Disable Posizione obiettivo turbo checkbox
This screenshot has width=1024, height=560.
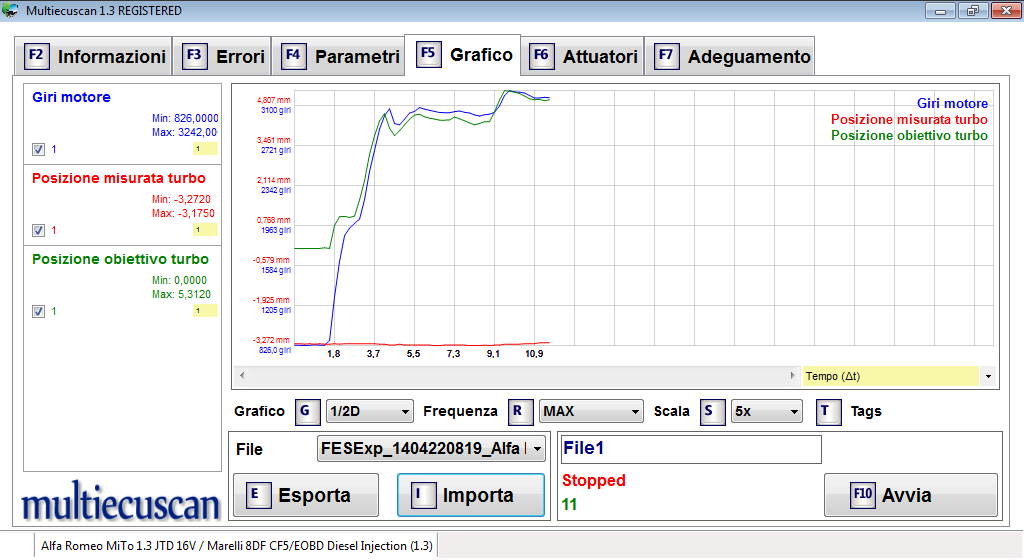tap(38, 311)
